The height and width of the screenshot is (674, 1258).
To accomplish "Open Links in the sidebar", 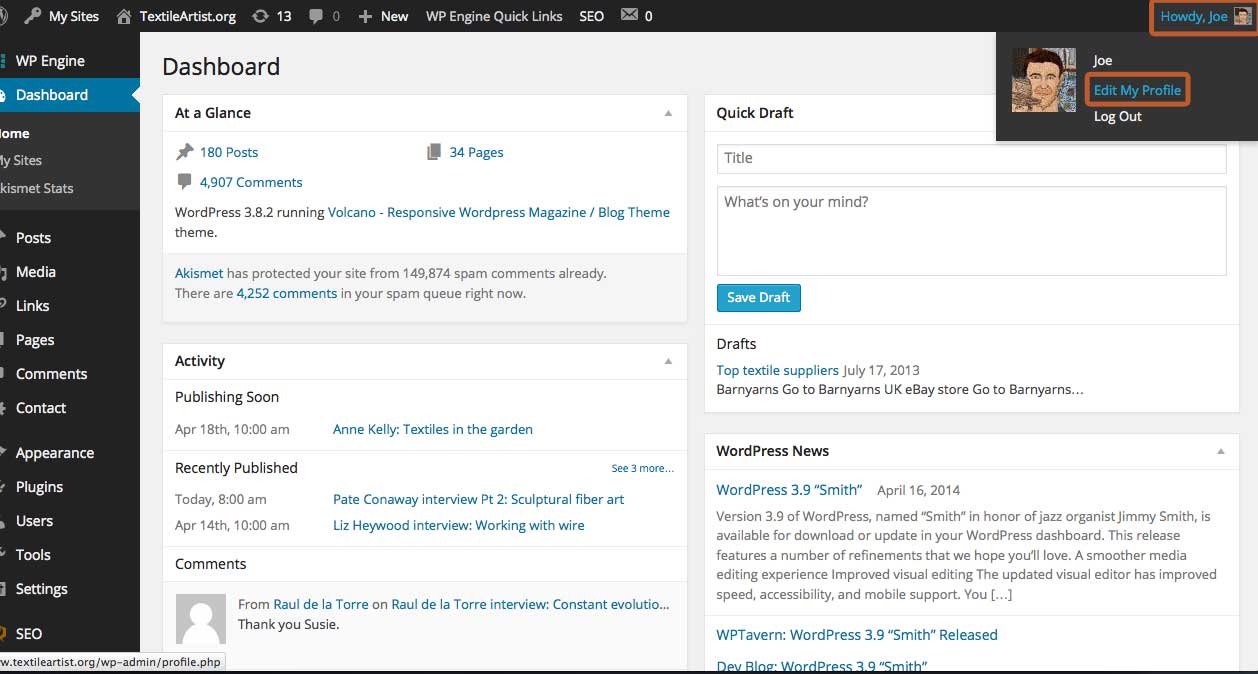I will pos(33,306).
